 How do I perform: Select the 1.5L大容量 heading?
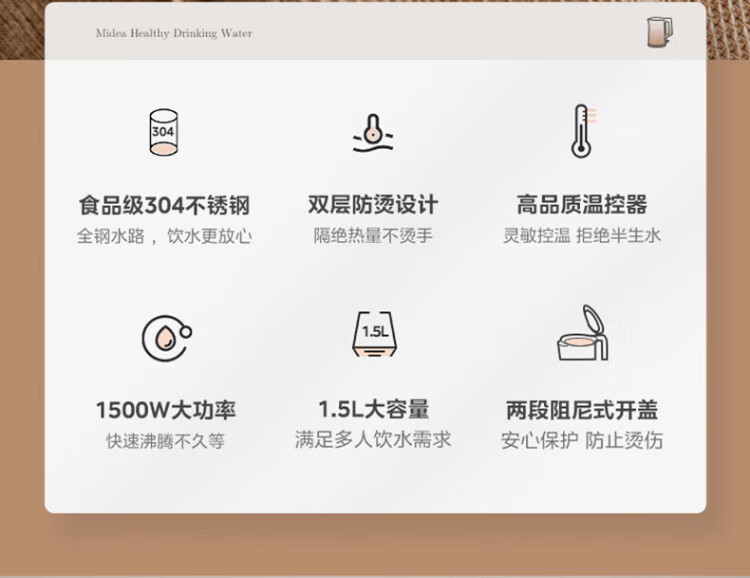(374, 409)
